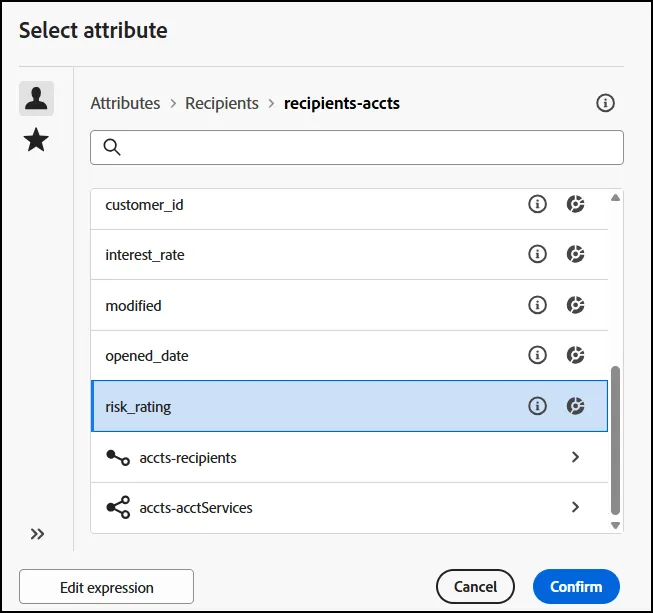View value distribution for modified

(x=576, y=305)
